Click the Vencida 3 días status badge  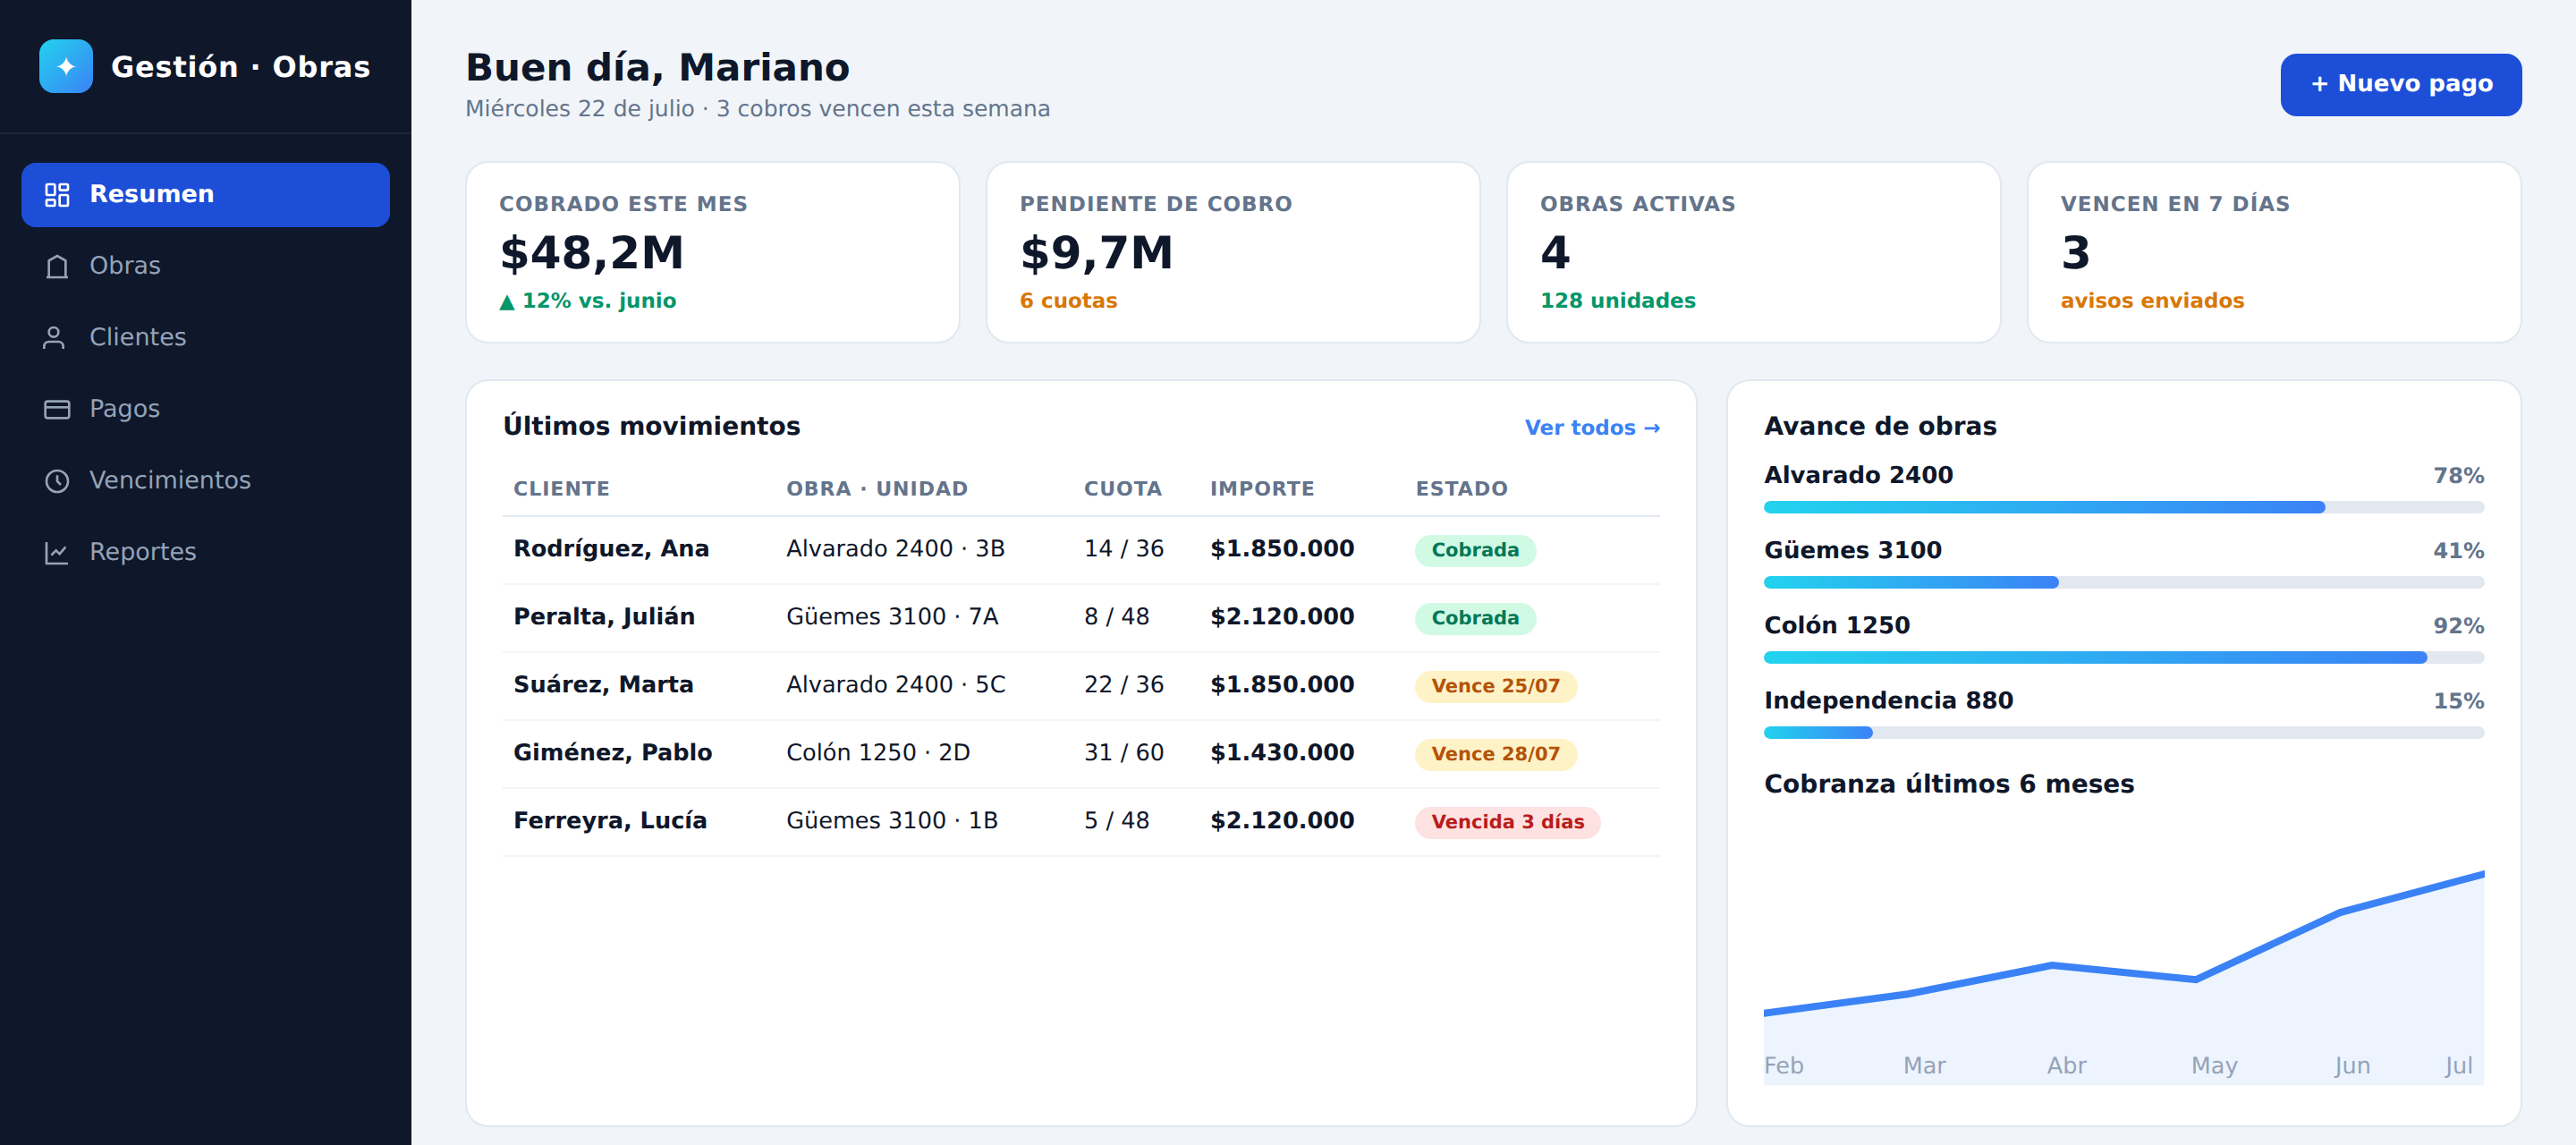(x=1507, y=822)
